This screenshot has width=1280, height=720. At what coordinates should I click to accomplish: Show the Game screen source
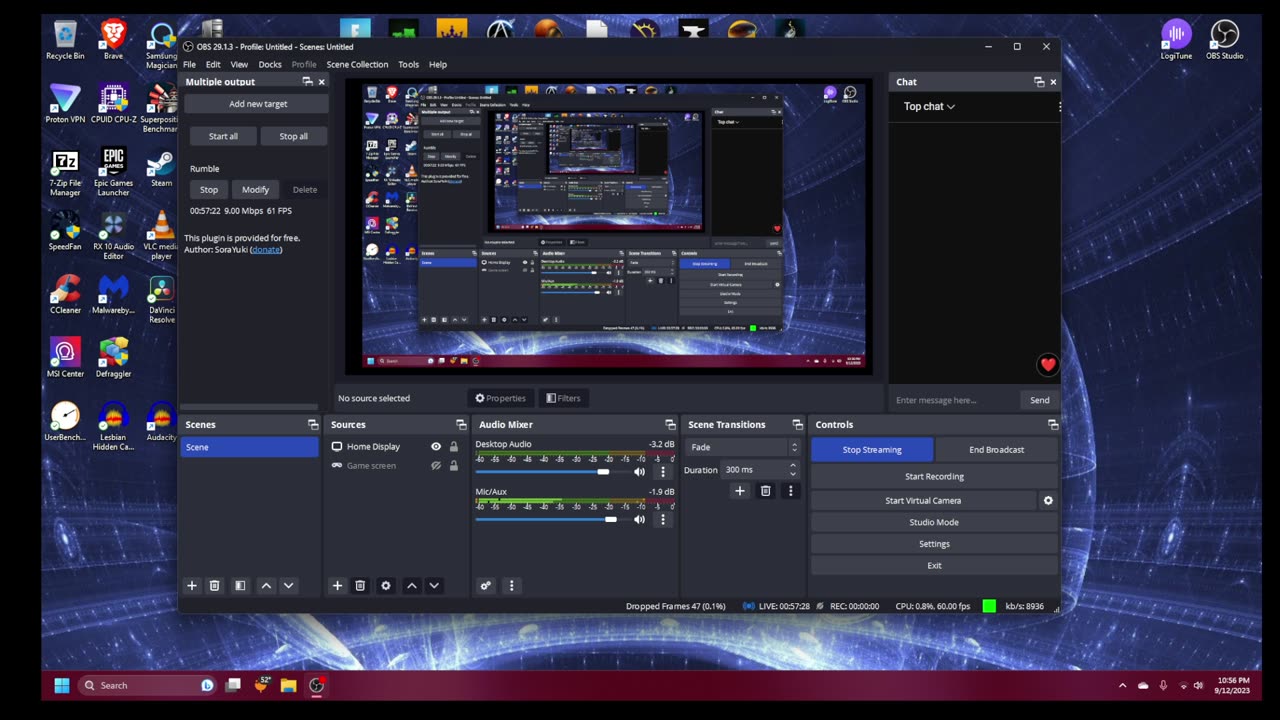[x=436, y=466]
